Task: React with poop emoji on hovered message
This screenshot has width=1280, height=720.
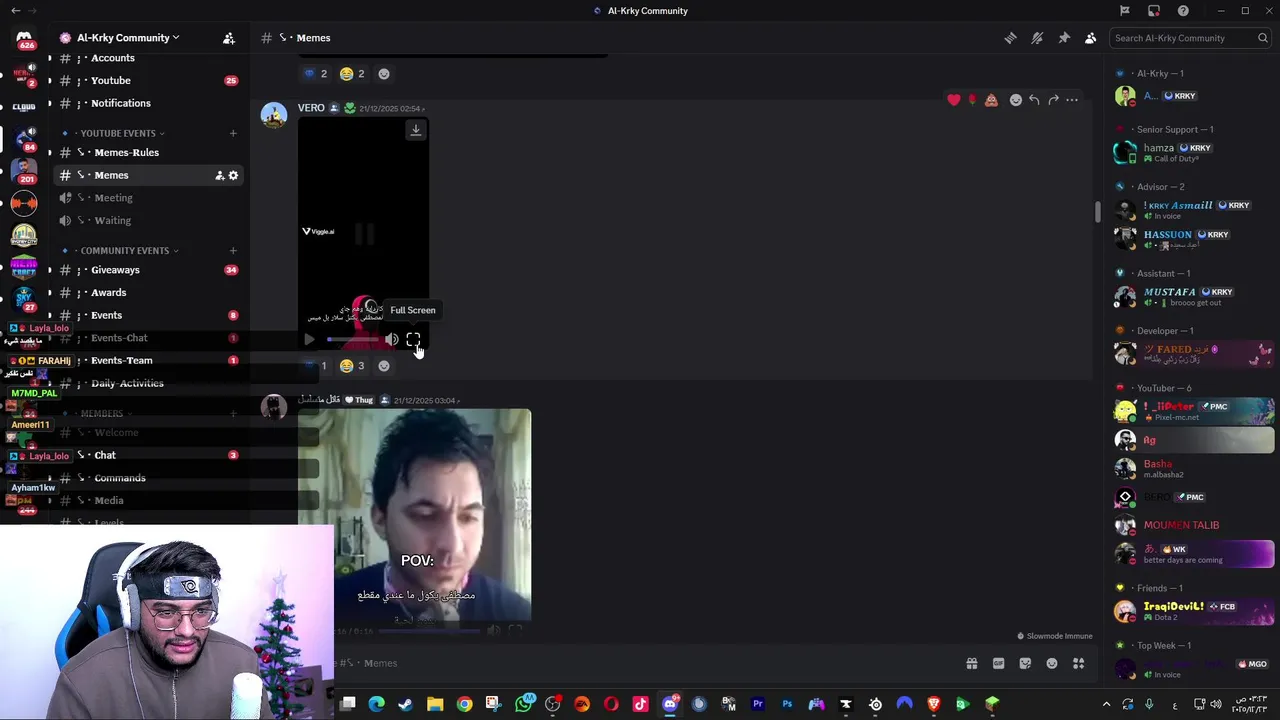Action: (991, 100)
